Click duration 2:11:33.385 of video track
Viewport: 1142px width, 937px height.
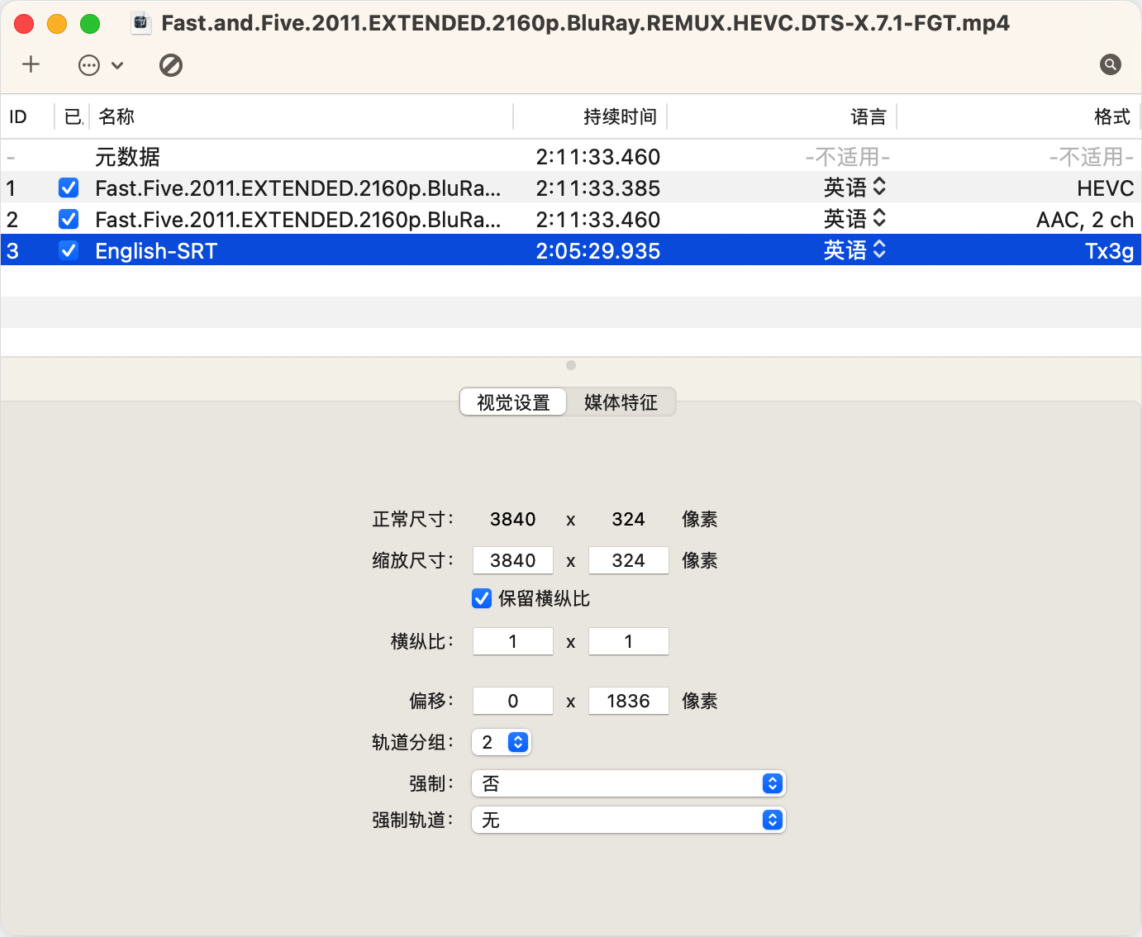(598, 188)
